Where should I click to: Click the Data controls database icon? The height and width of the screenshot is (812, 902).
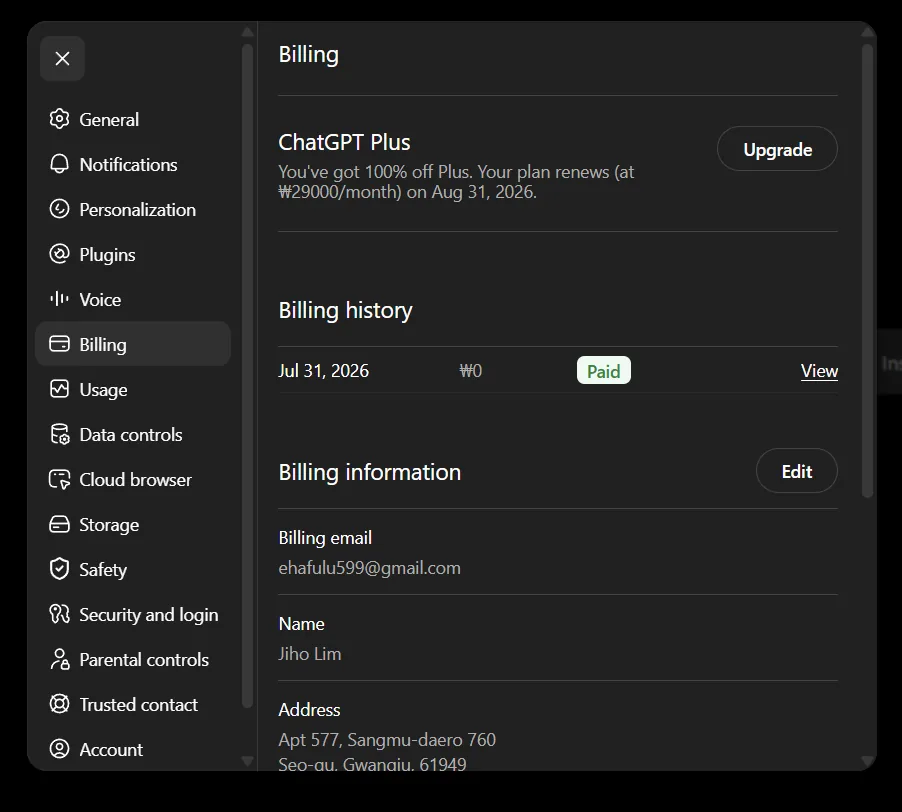pyautogui.click(x=59, y=434)
